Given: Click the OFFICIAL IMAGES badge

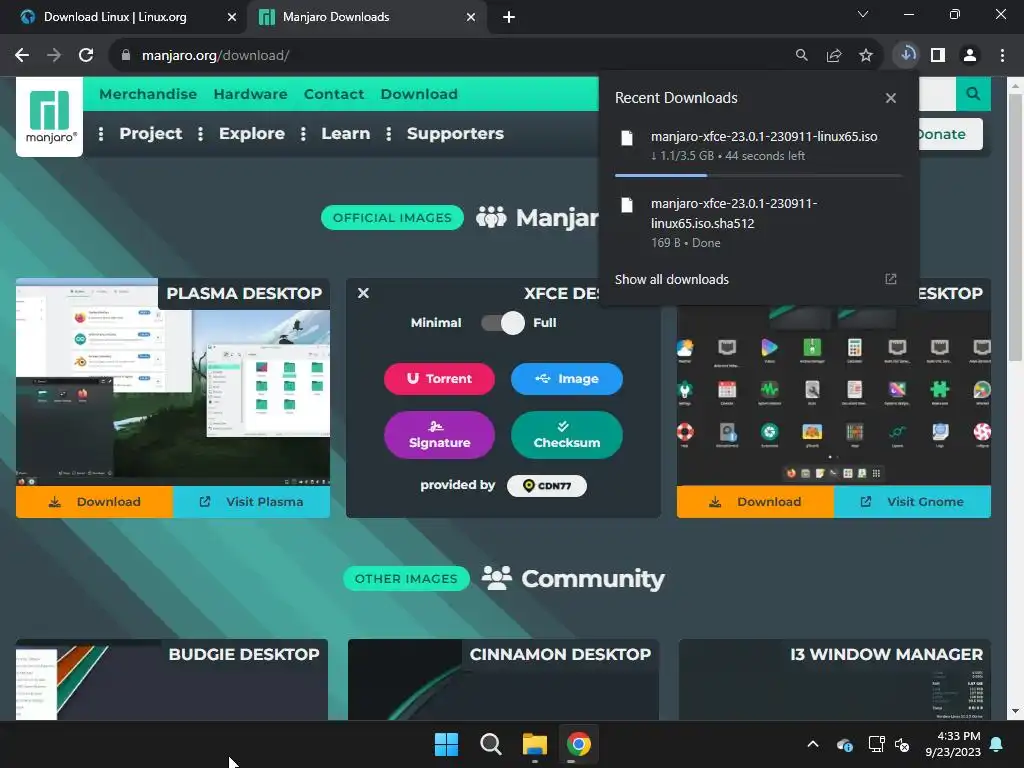Looking at the screenshot, I should [x=392, y=217].
